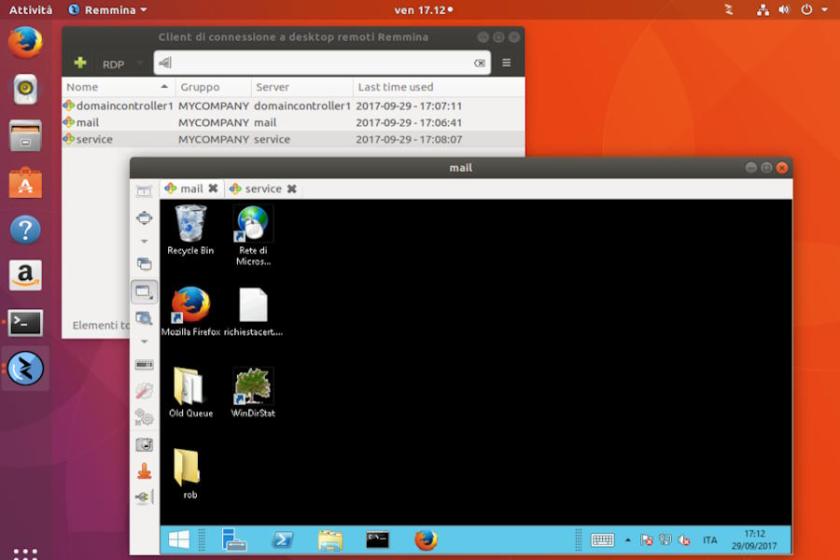Select the richiestacert... file icon
Viewport: 840px width, 560px height.
click(253, 312)
